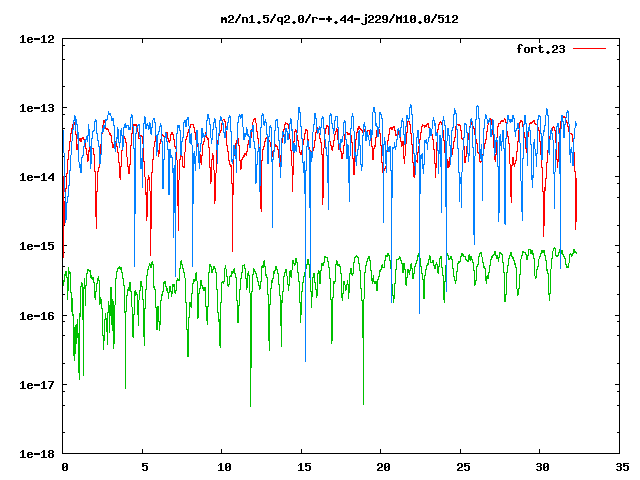The height and width of the screenshot is (480, 640).
Task: Click the x-axis label 25
Action: point(463,467)
